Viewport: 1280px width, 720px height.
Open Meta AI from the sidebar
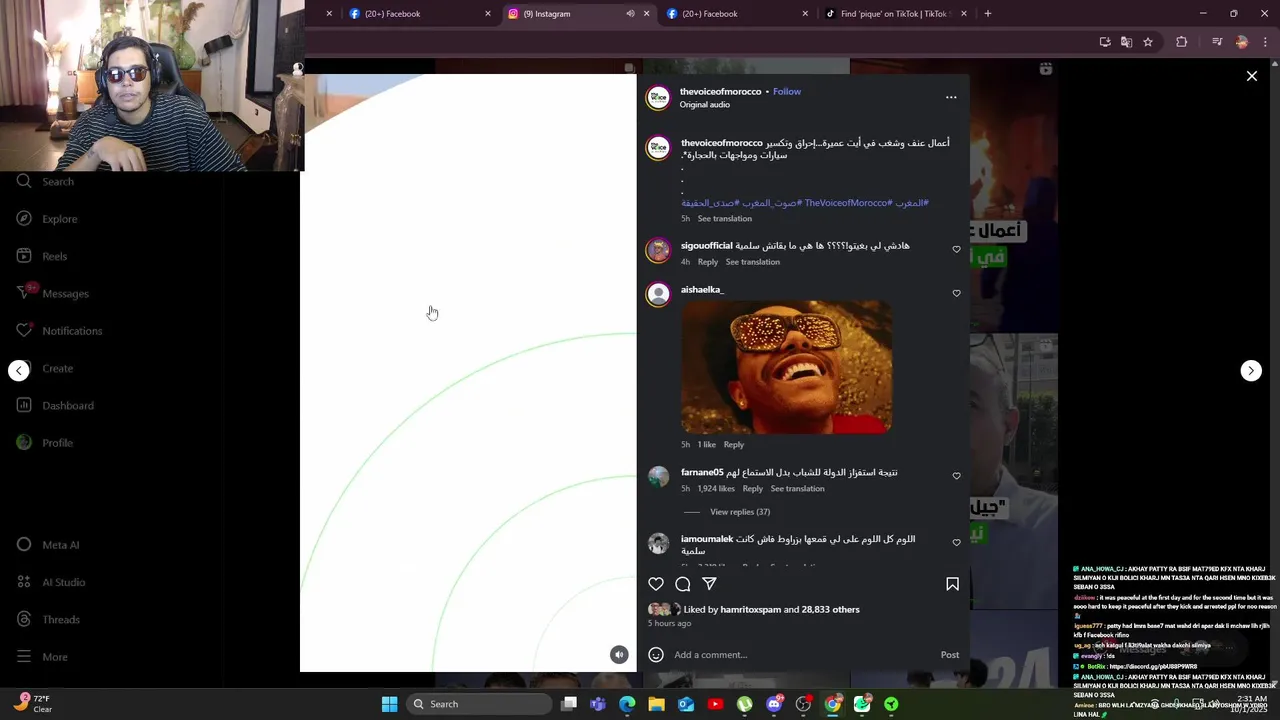48,545
